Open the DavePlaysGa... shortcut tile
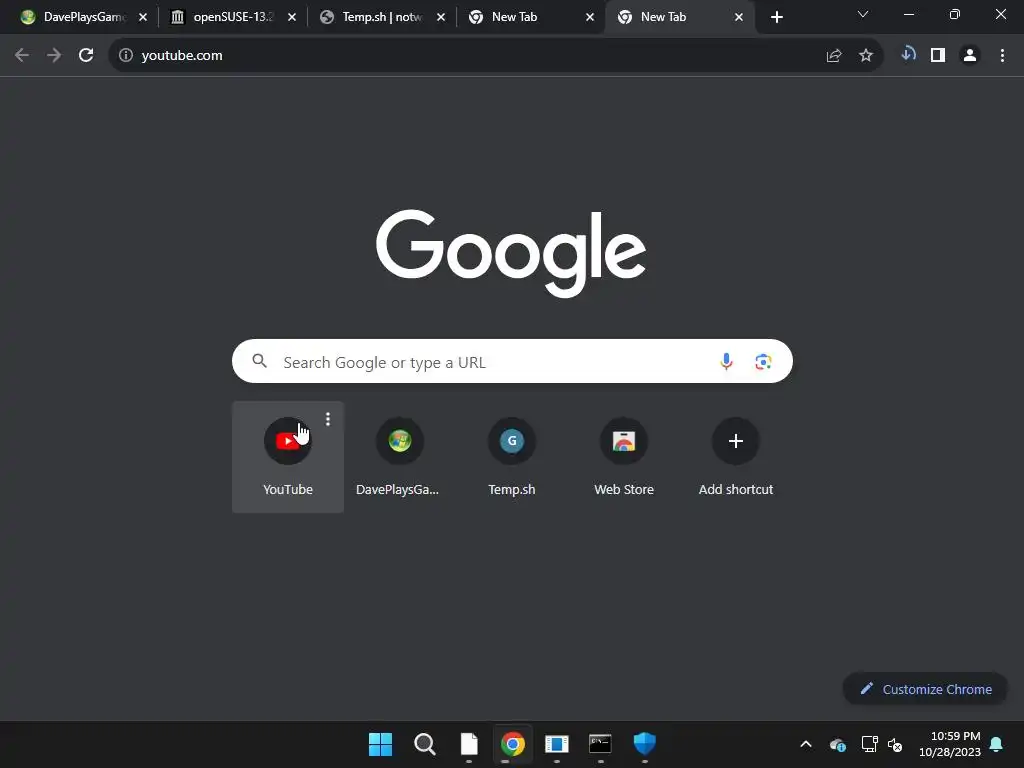1024x768 pixels. coord(399,456)
